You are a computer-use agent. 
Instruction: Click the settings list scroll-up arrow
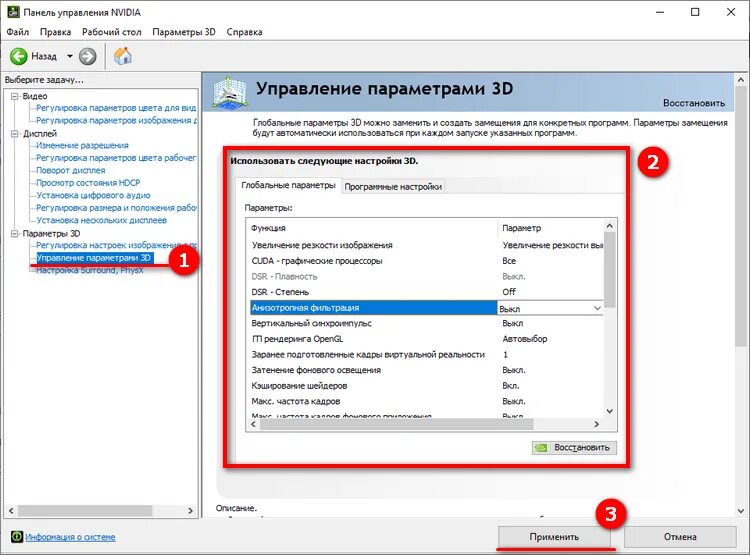pos(609,225)
